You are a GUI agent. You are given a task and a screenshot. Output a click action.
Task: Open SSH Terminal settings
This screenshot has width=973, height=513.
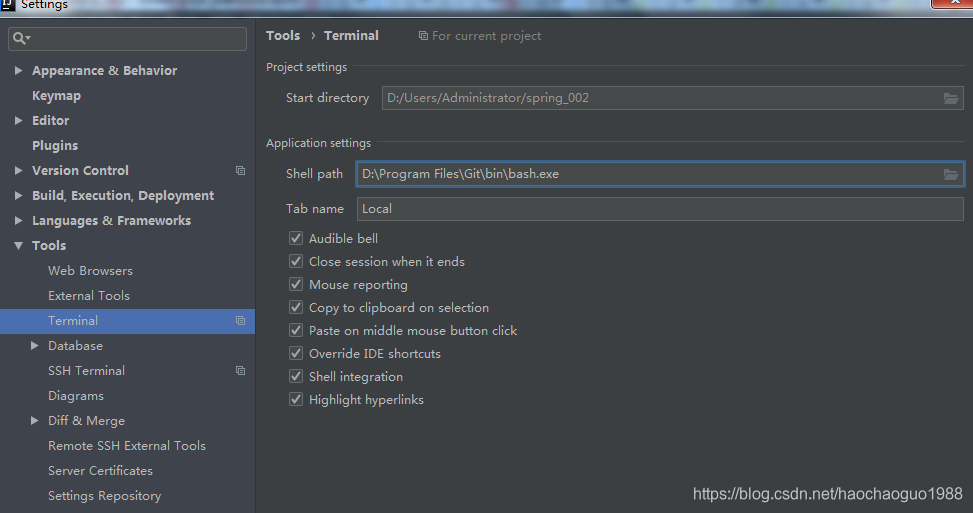[x=86, y=371]
